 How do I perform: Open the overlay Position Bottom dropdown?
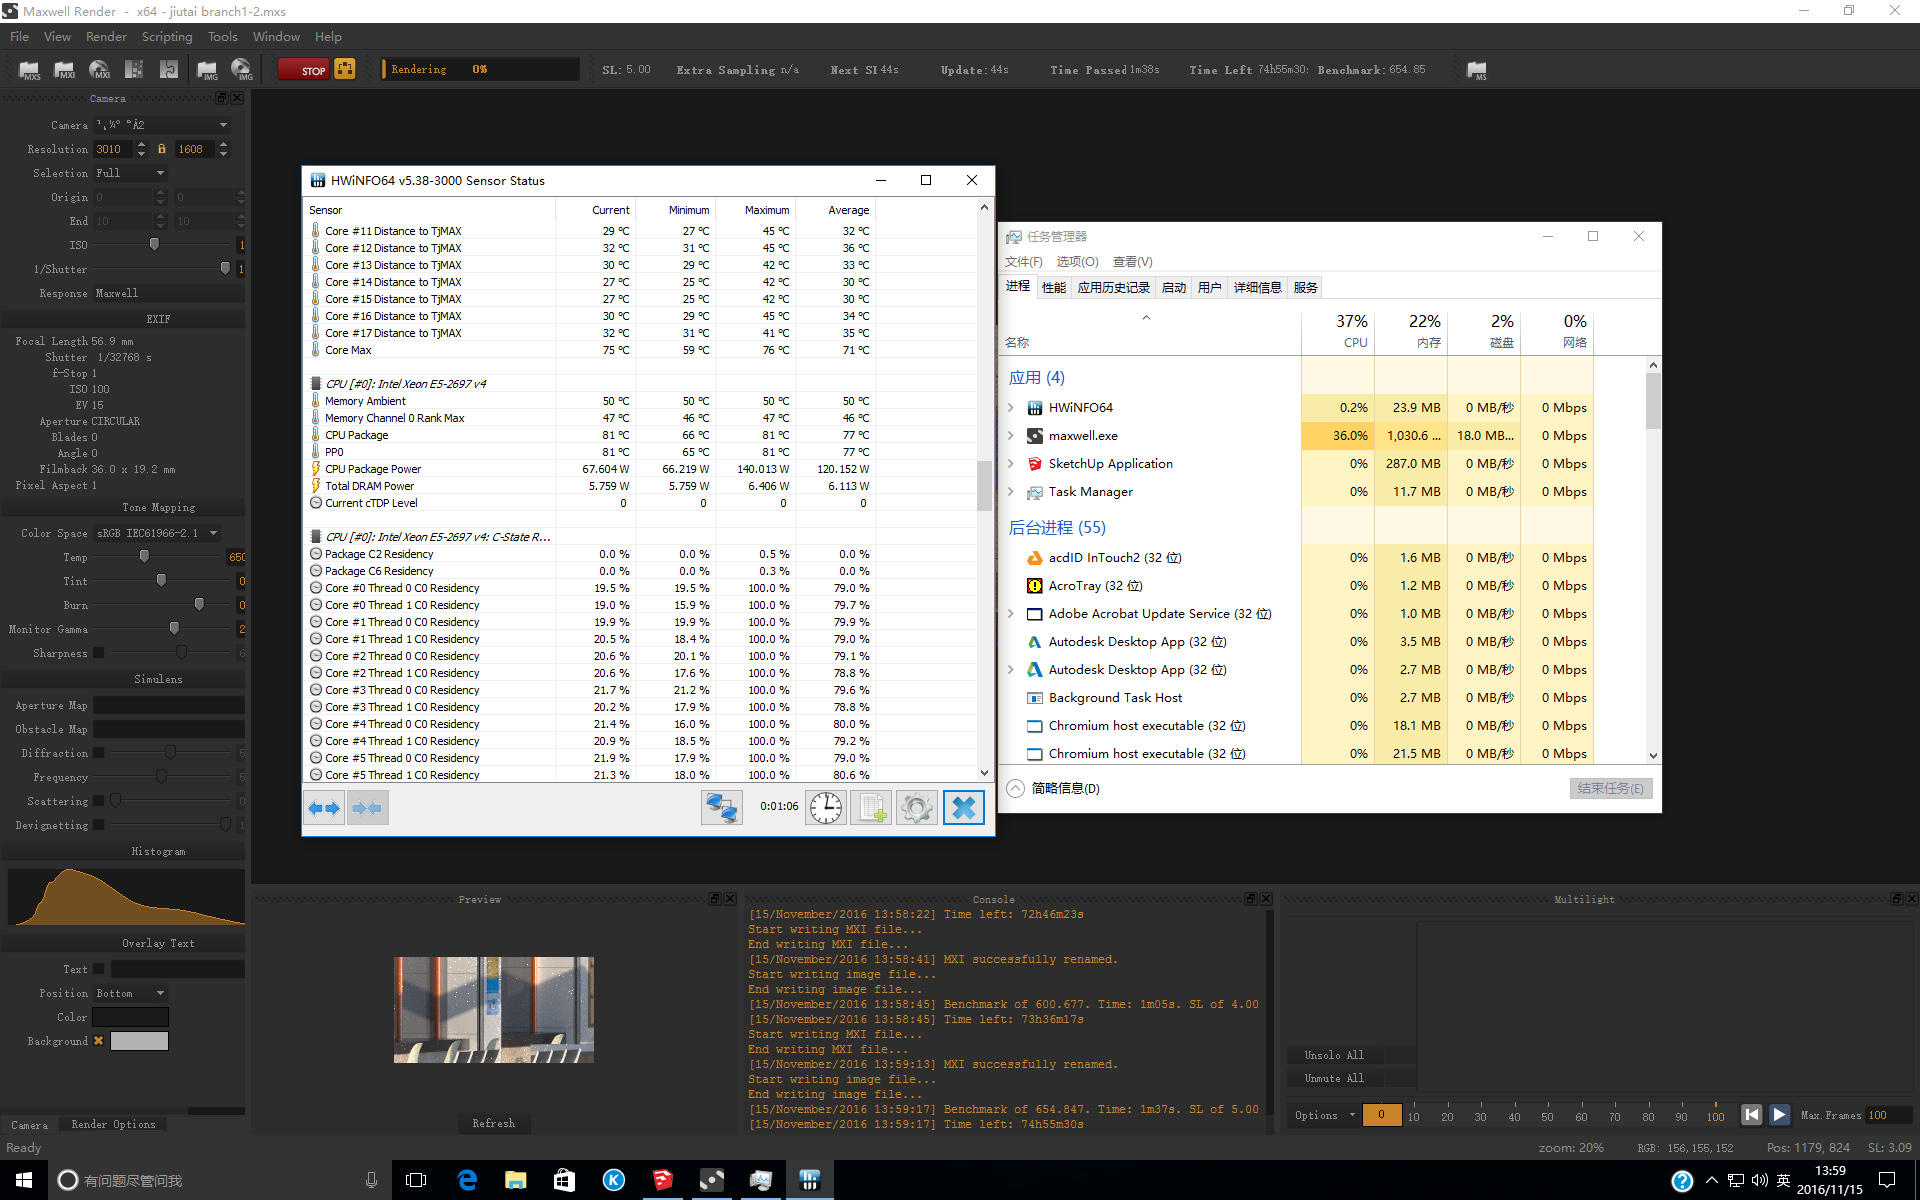click(130, 993)
